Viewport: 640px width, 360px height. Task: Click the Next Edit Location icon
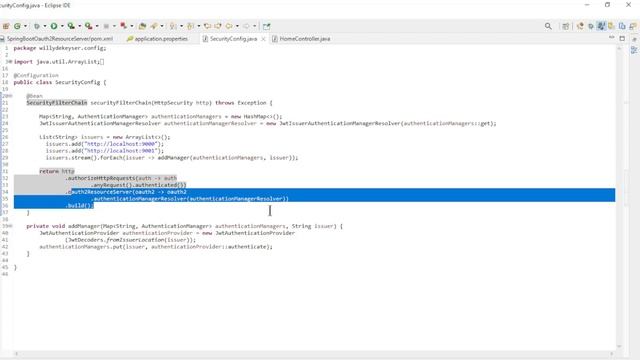pyautogui.click(x=218, y=26)
